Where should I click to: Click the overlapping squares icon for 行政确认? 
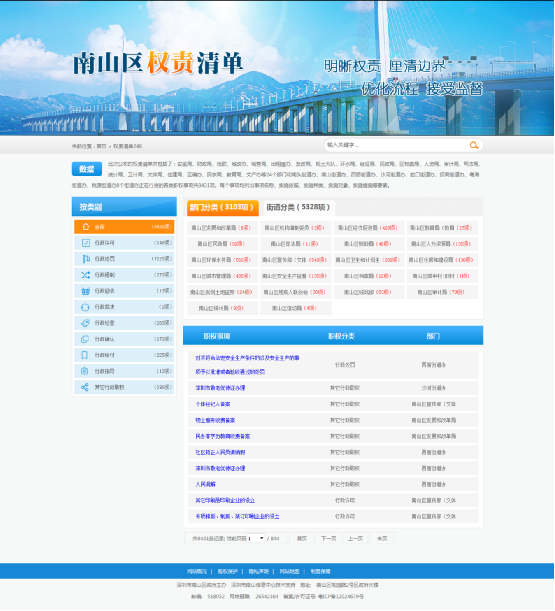point(85,339)
